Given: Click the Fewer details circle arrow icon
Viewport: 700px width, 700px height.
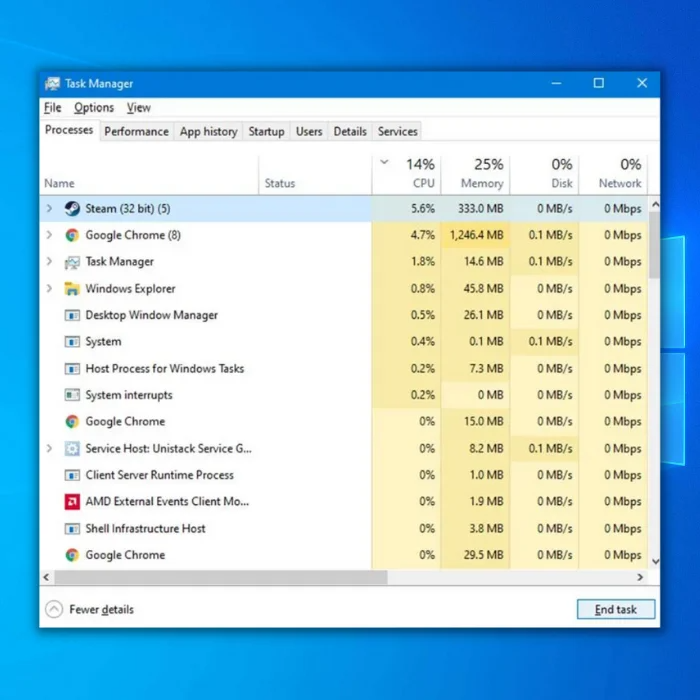Looking at the screenshot, I should (54, 609).
